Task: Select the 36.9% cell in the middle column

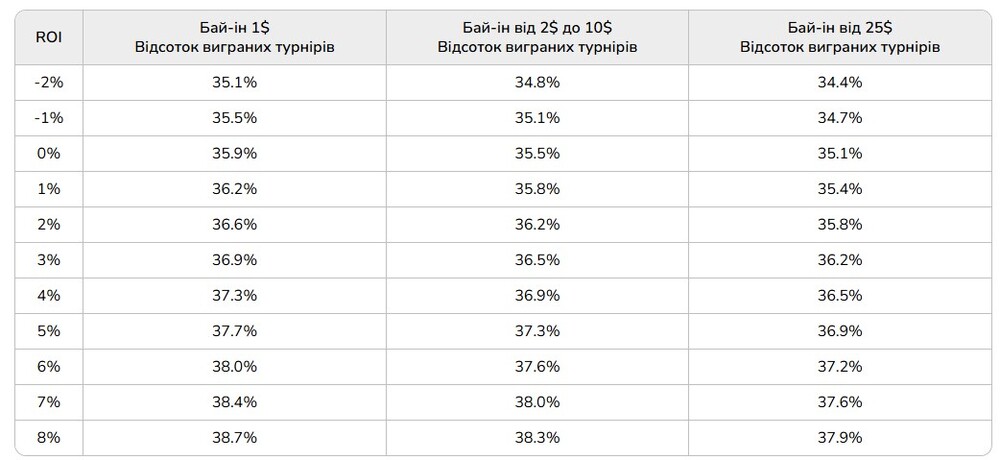Action: pos(537,295)
